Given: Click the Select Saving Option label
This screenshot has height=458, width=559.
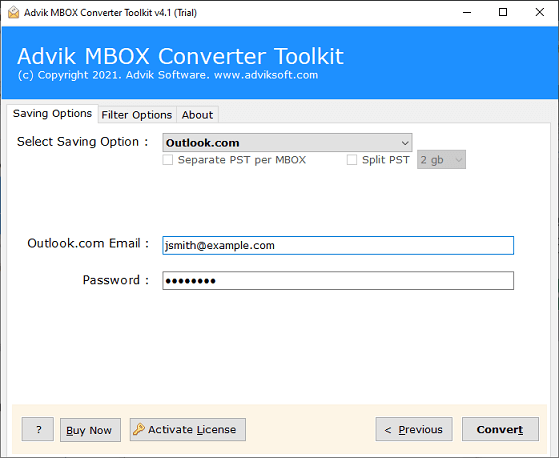Looking at the screenshot, I should click(82, 142).
